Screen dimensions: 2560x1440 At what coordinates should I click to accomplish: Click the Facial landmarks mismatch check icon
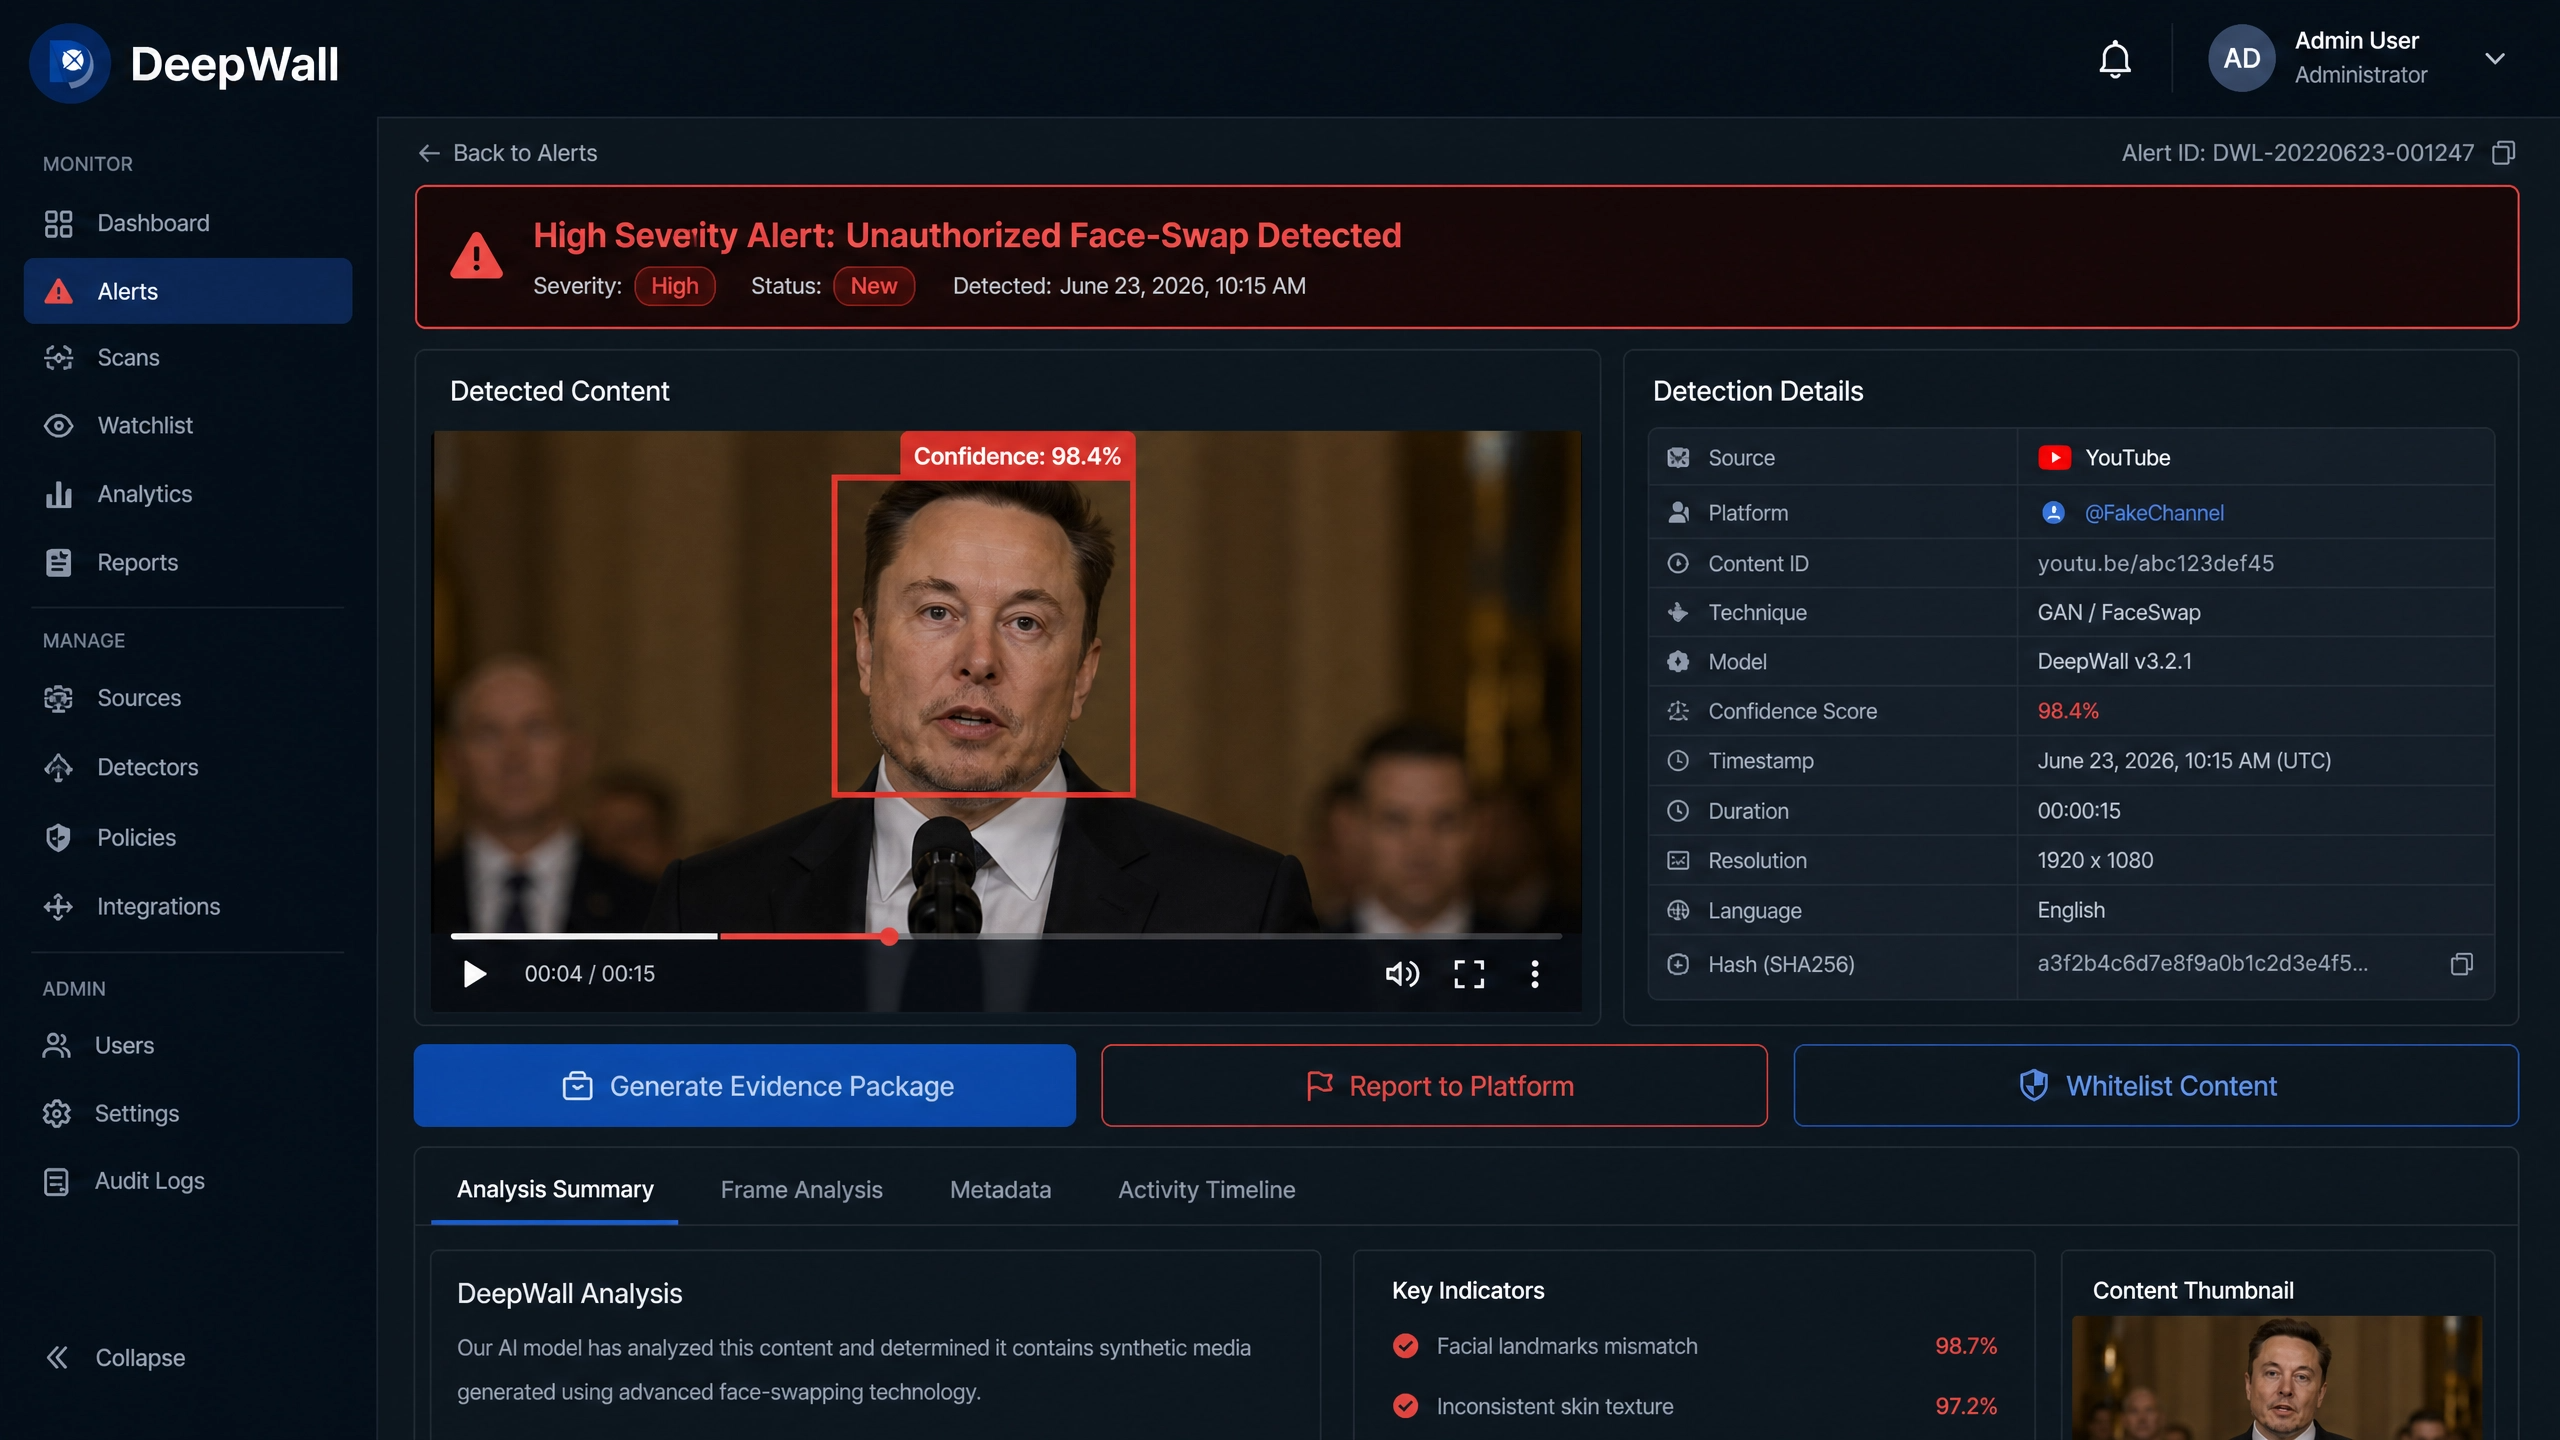(1405, 1346)
